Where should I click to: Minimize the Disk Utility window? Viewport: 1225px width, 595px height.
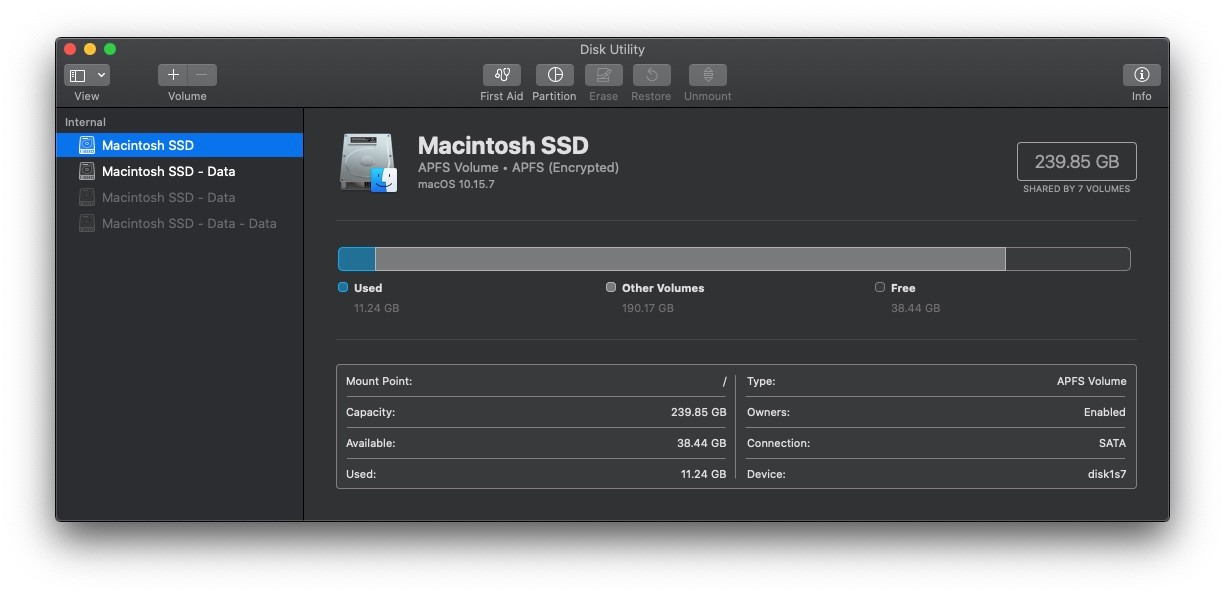pyautogui.click(x=90, y=49)
